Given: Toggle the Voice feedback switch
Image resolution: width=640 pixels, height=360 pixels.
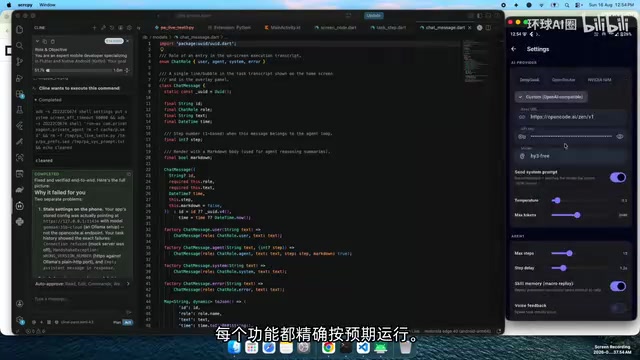Looking at the screenshot, I should 618,308.
